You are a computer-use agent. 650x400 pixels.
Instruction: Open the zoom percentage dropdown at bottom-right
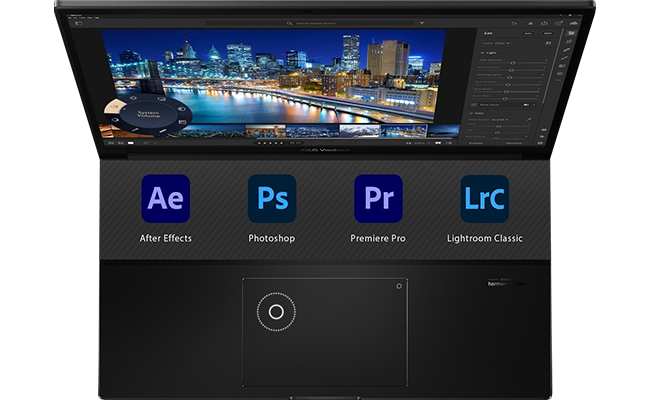[423, 143]
